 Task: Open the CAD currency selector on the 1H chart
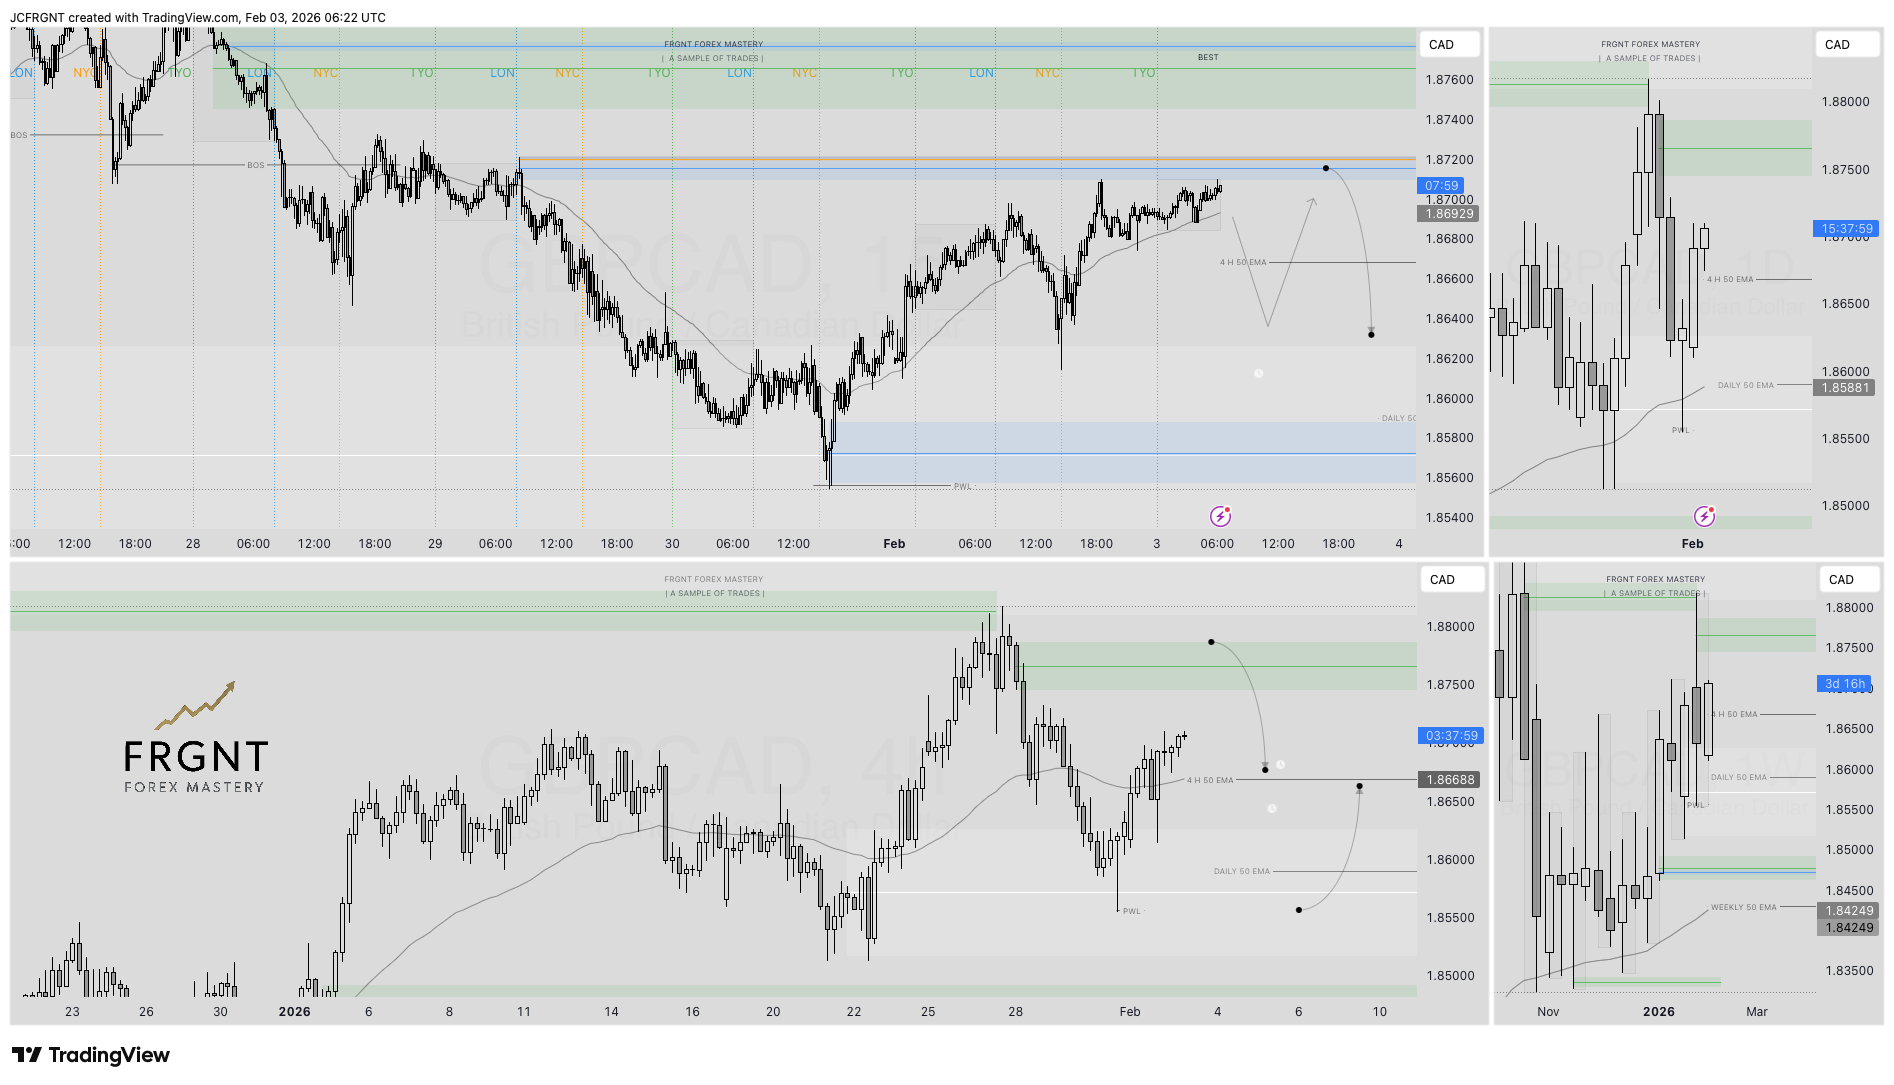click(1449, 44)
